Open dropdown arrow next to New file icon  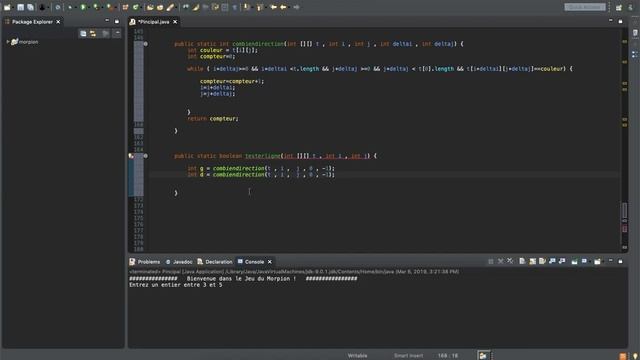tap(13, 8)
